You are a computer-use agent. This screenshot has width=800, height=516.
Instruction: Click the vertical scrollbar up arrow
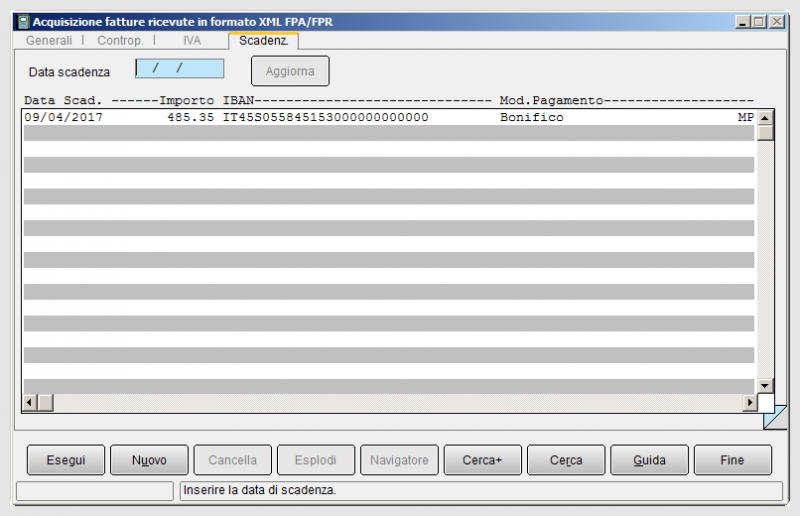coord(765,118)
